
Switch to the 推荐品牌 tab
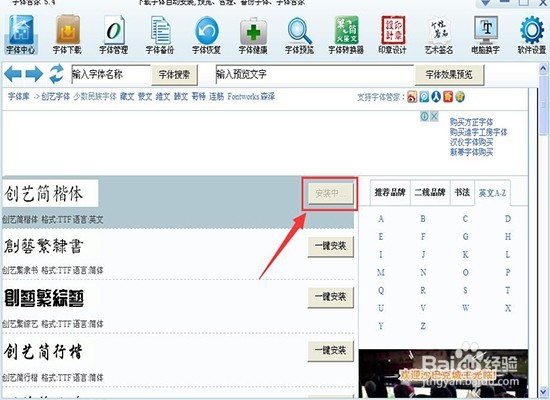coord(390,192)
